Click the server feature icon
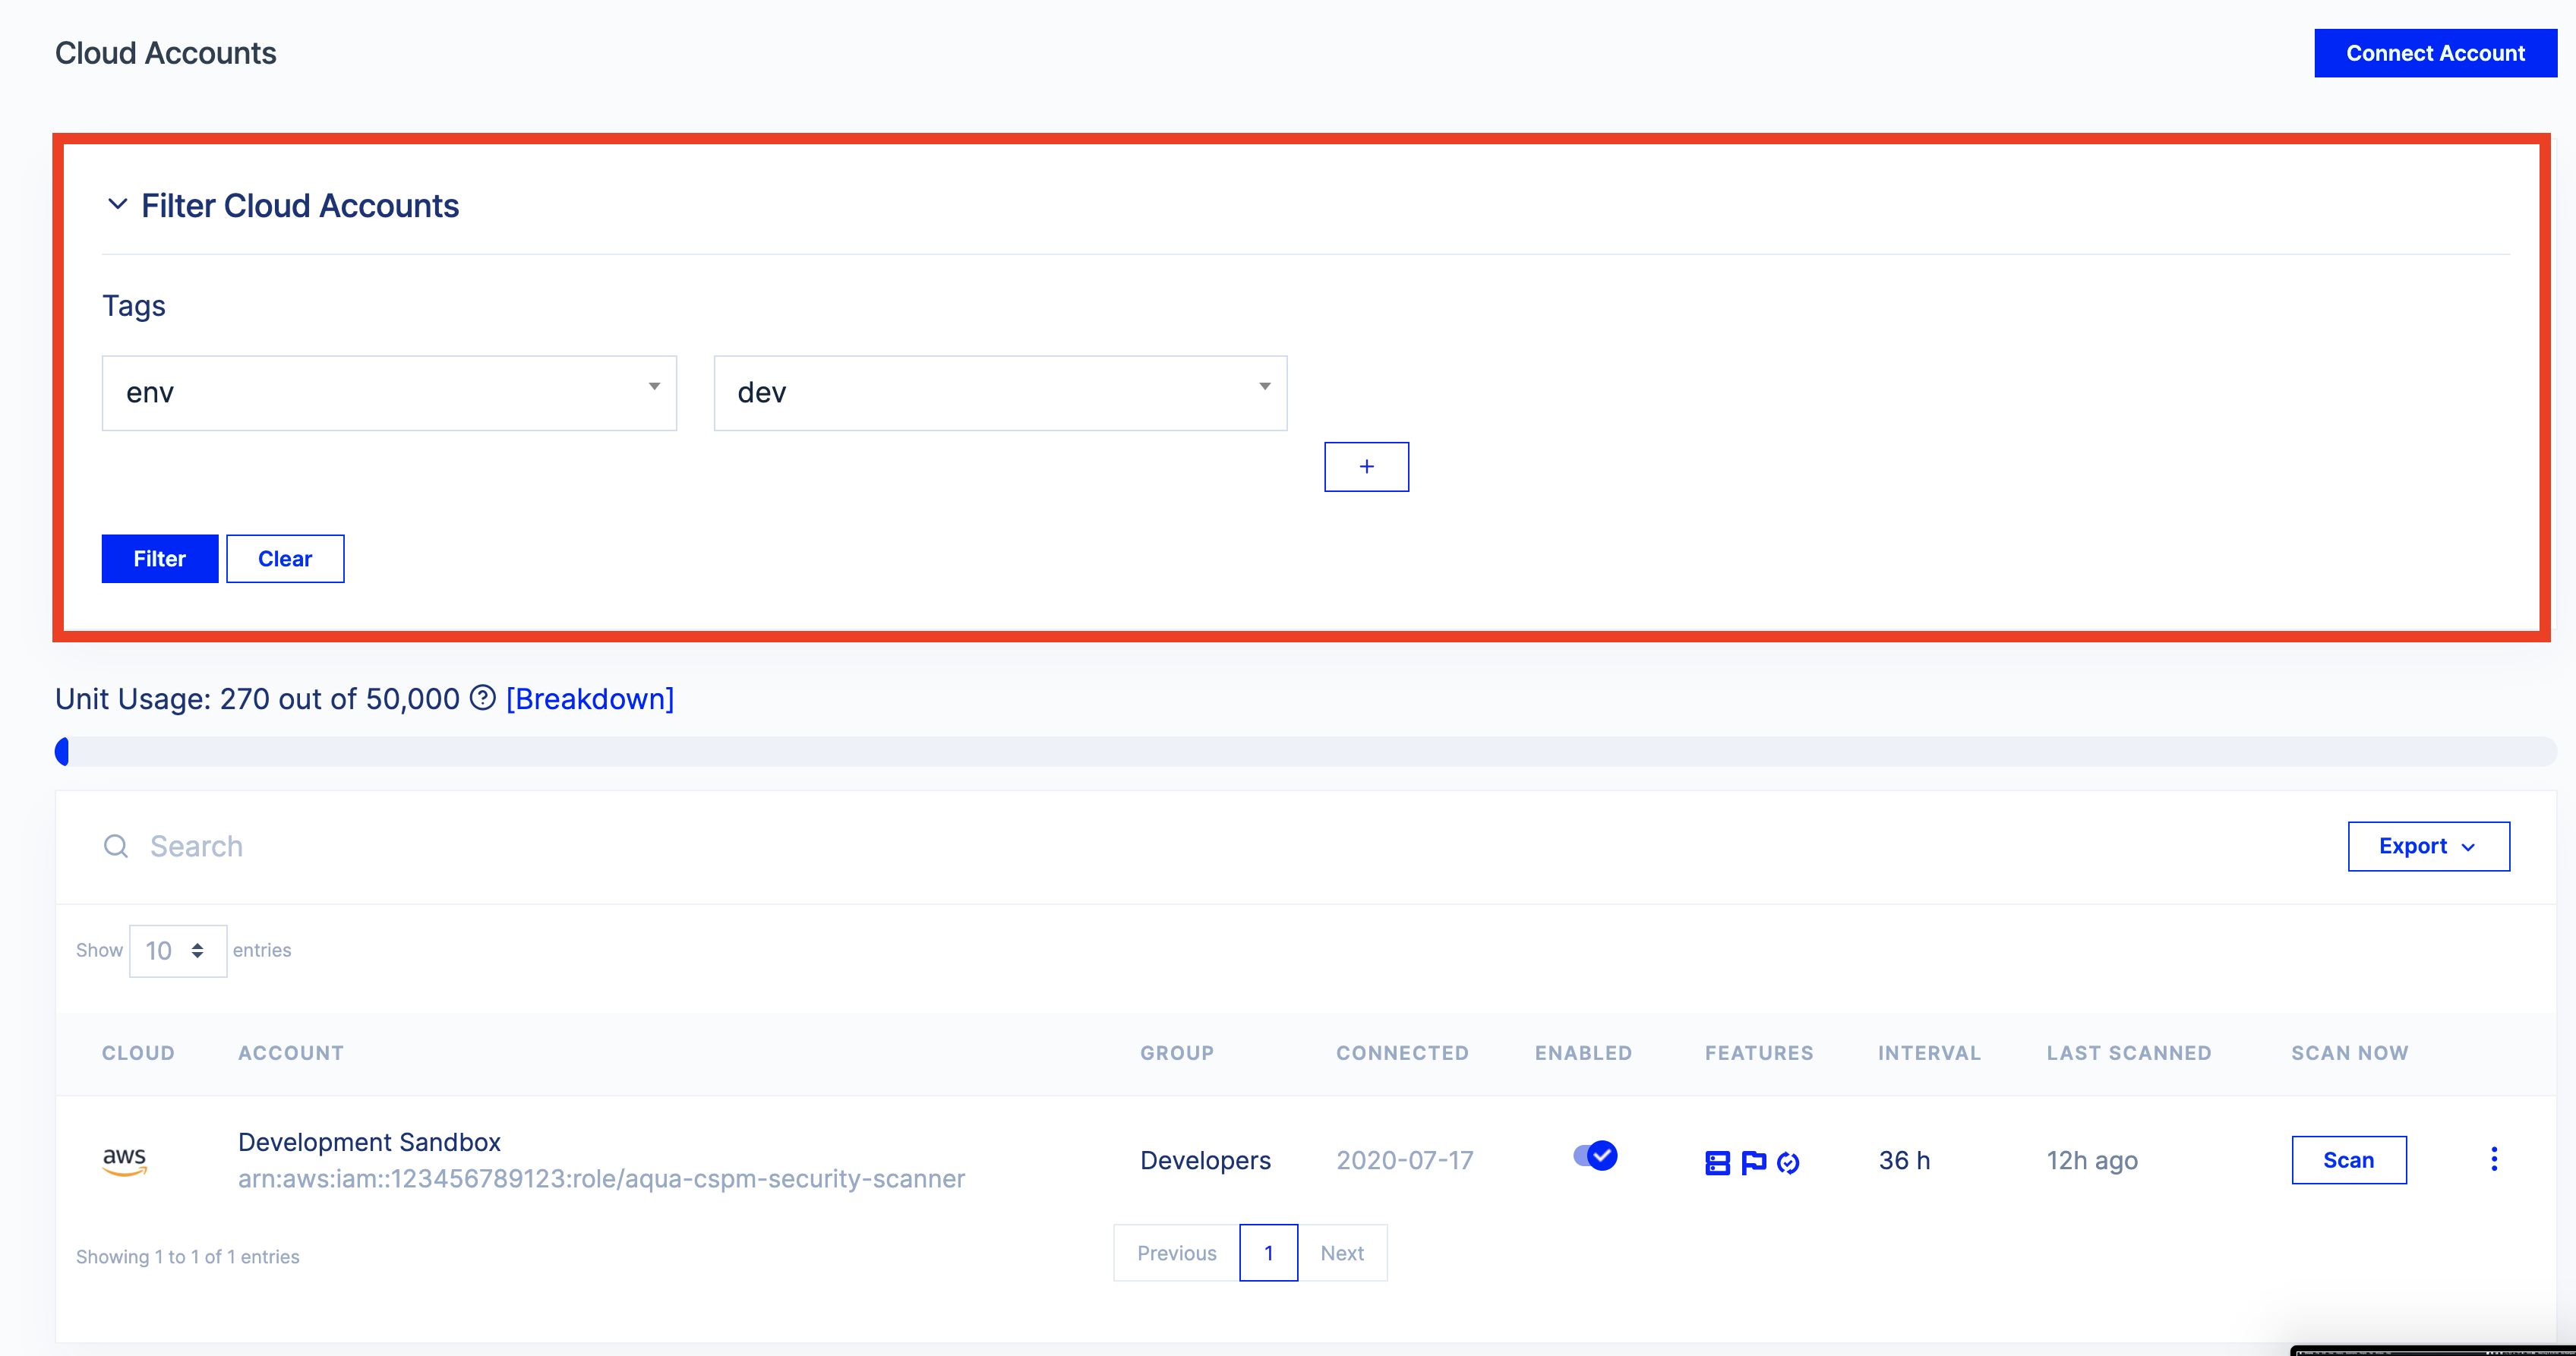 click(x=1717, y=1162)
